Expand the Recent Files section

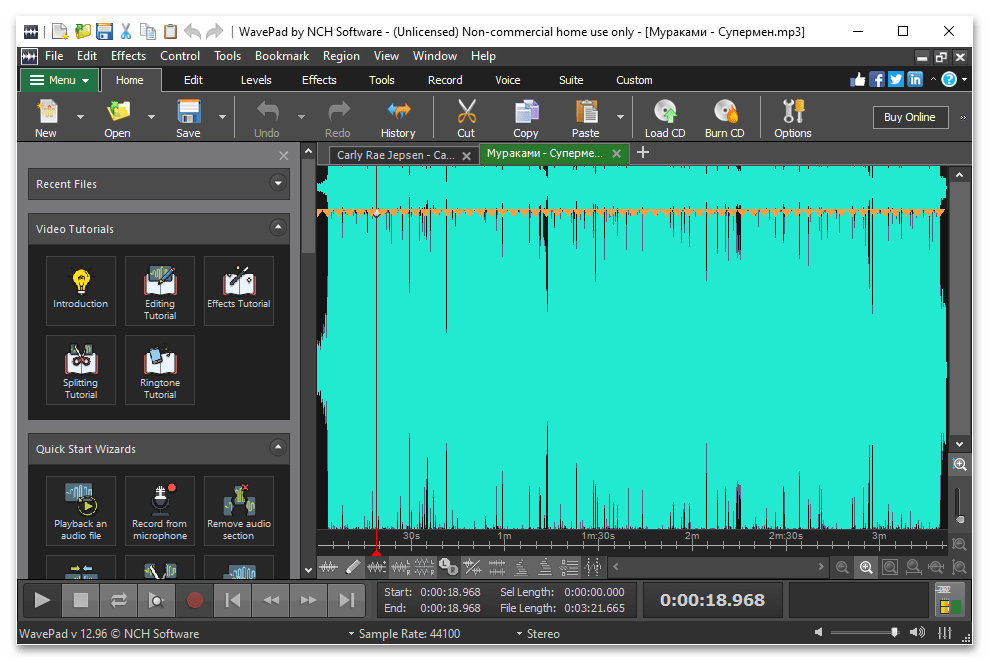pos(277,183)
